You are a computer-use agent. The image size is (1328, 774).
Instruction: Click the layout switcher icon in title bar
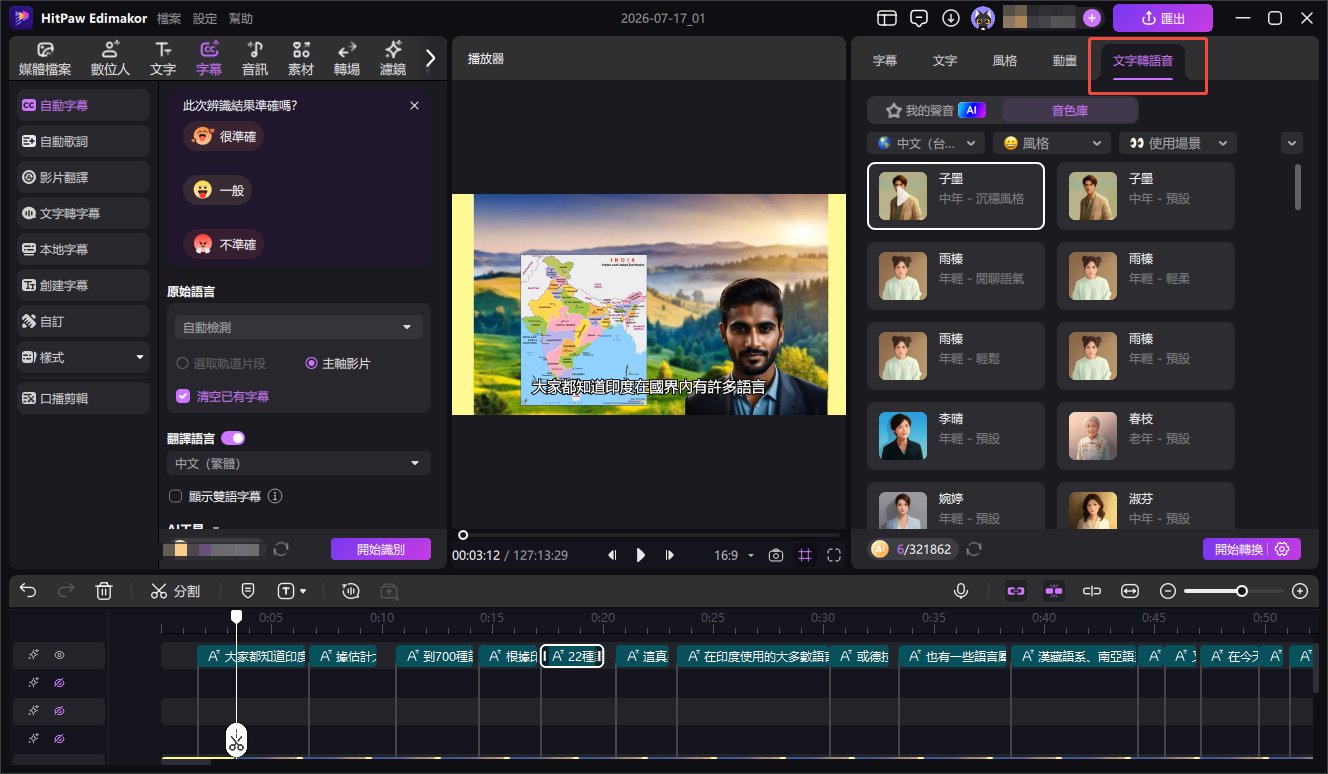(886, 18)
